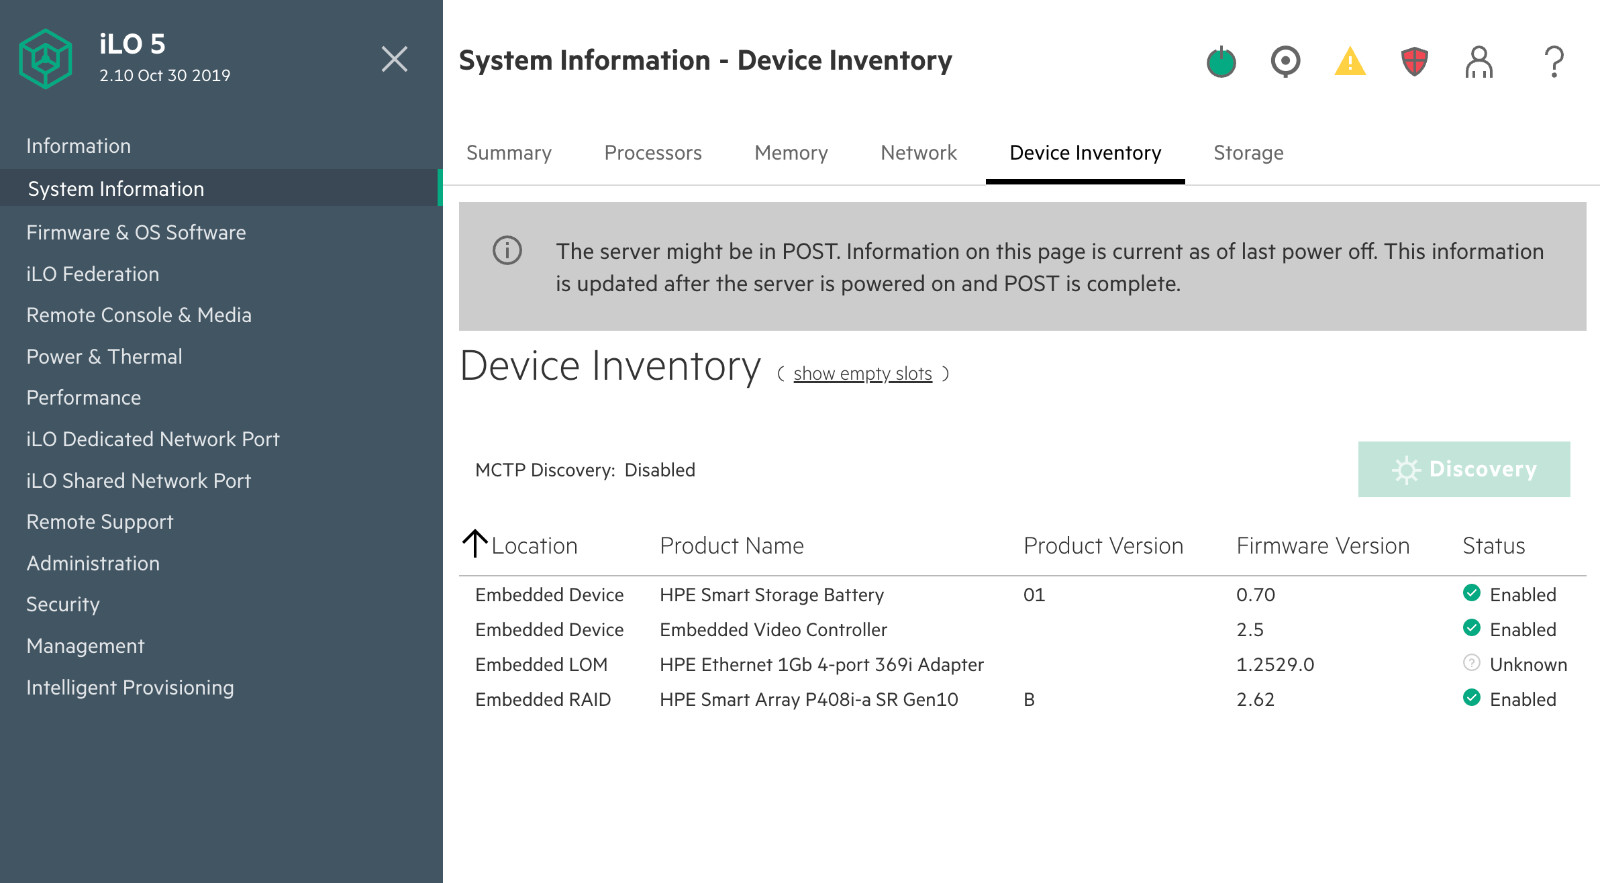Select HPE Ethernet 1Gb 4-port 369i Adapter
Screen dimensions: 1600x883
822,665
